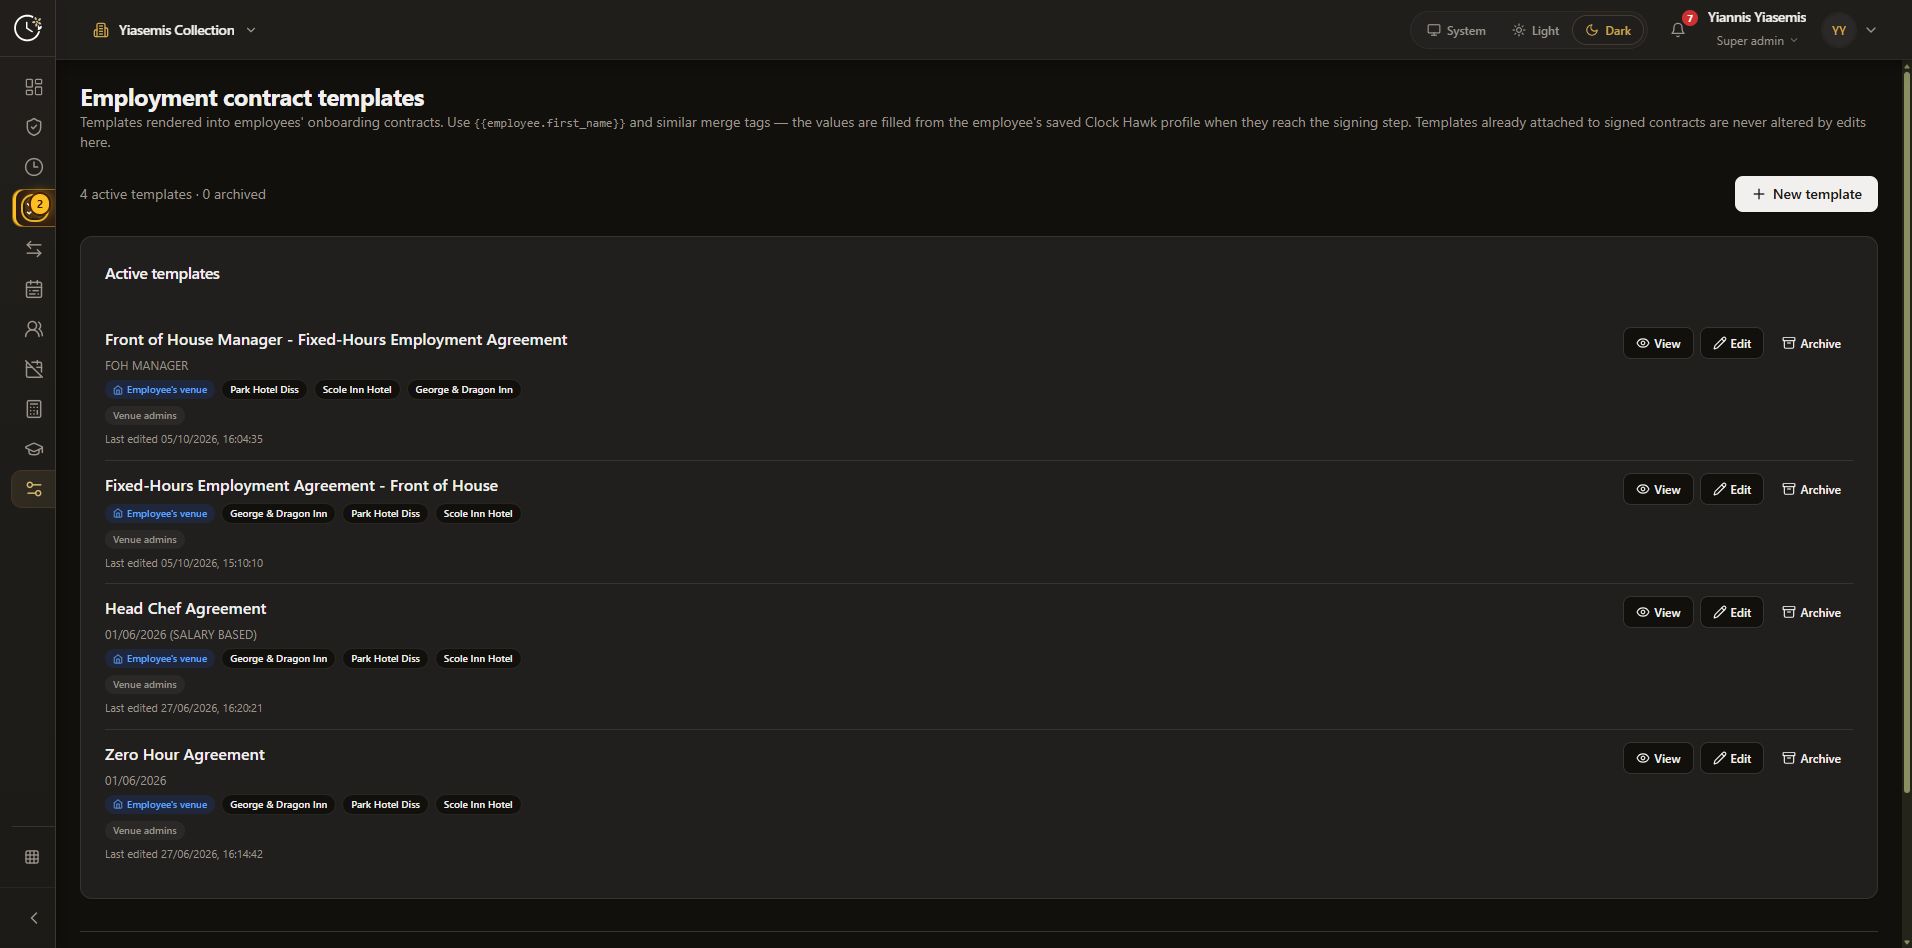Collapse the sidebar with the left chevron
The height and width of the screenshot is (948, 1912).
(x=34, y=918)
